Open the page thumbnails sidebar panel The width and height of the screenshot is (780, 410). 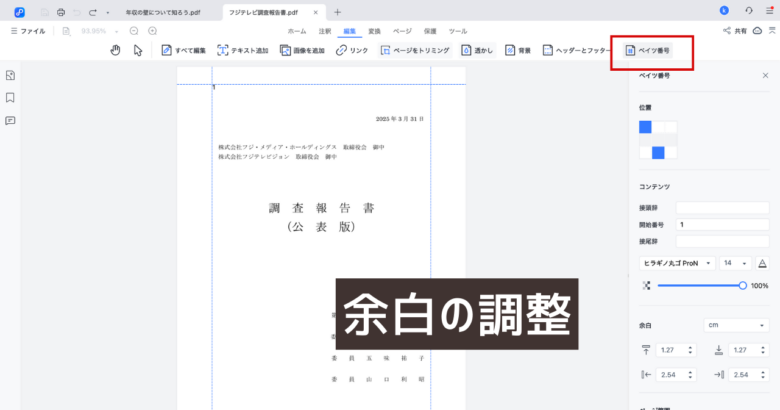click(10, 76)
